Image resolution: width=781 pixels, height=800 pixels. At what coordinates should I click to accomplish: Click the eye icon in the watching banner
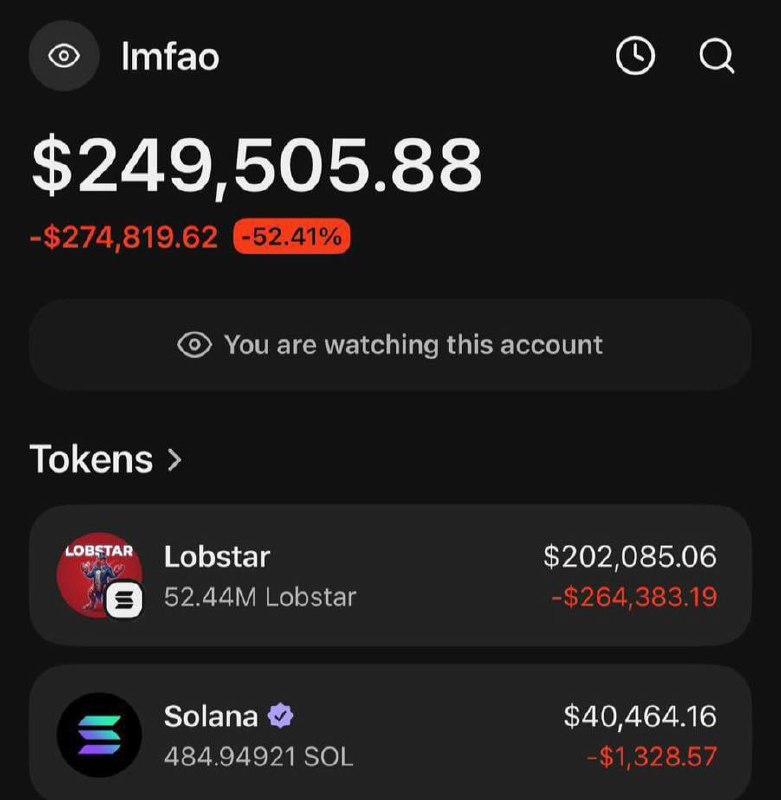[194, 345]
